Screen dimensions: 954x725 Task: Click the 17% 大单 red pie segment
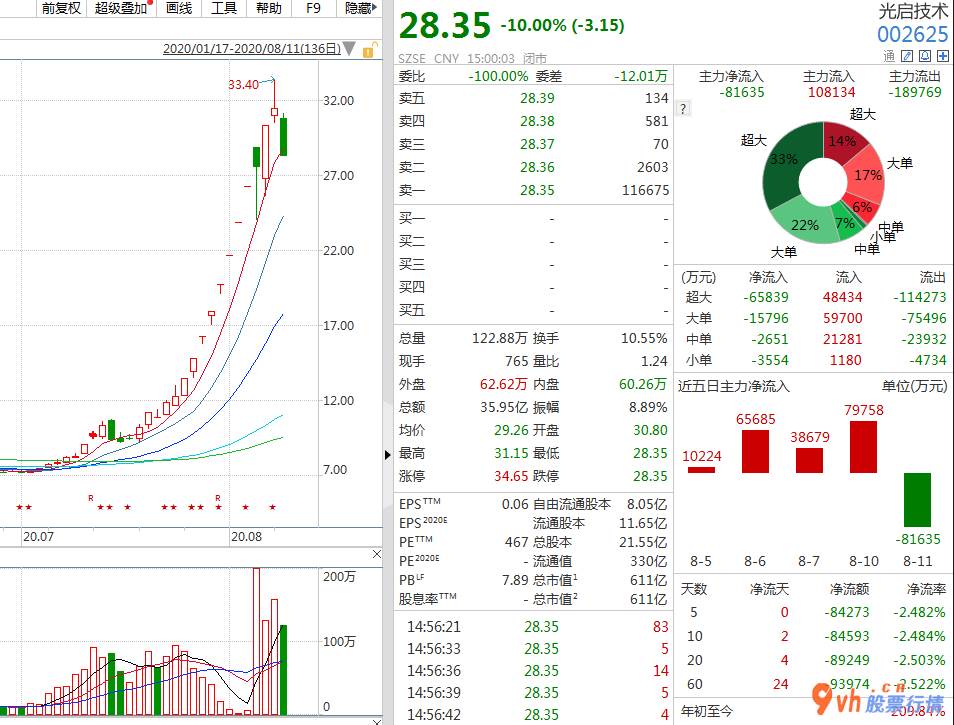[868, 176]
